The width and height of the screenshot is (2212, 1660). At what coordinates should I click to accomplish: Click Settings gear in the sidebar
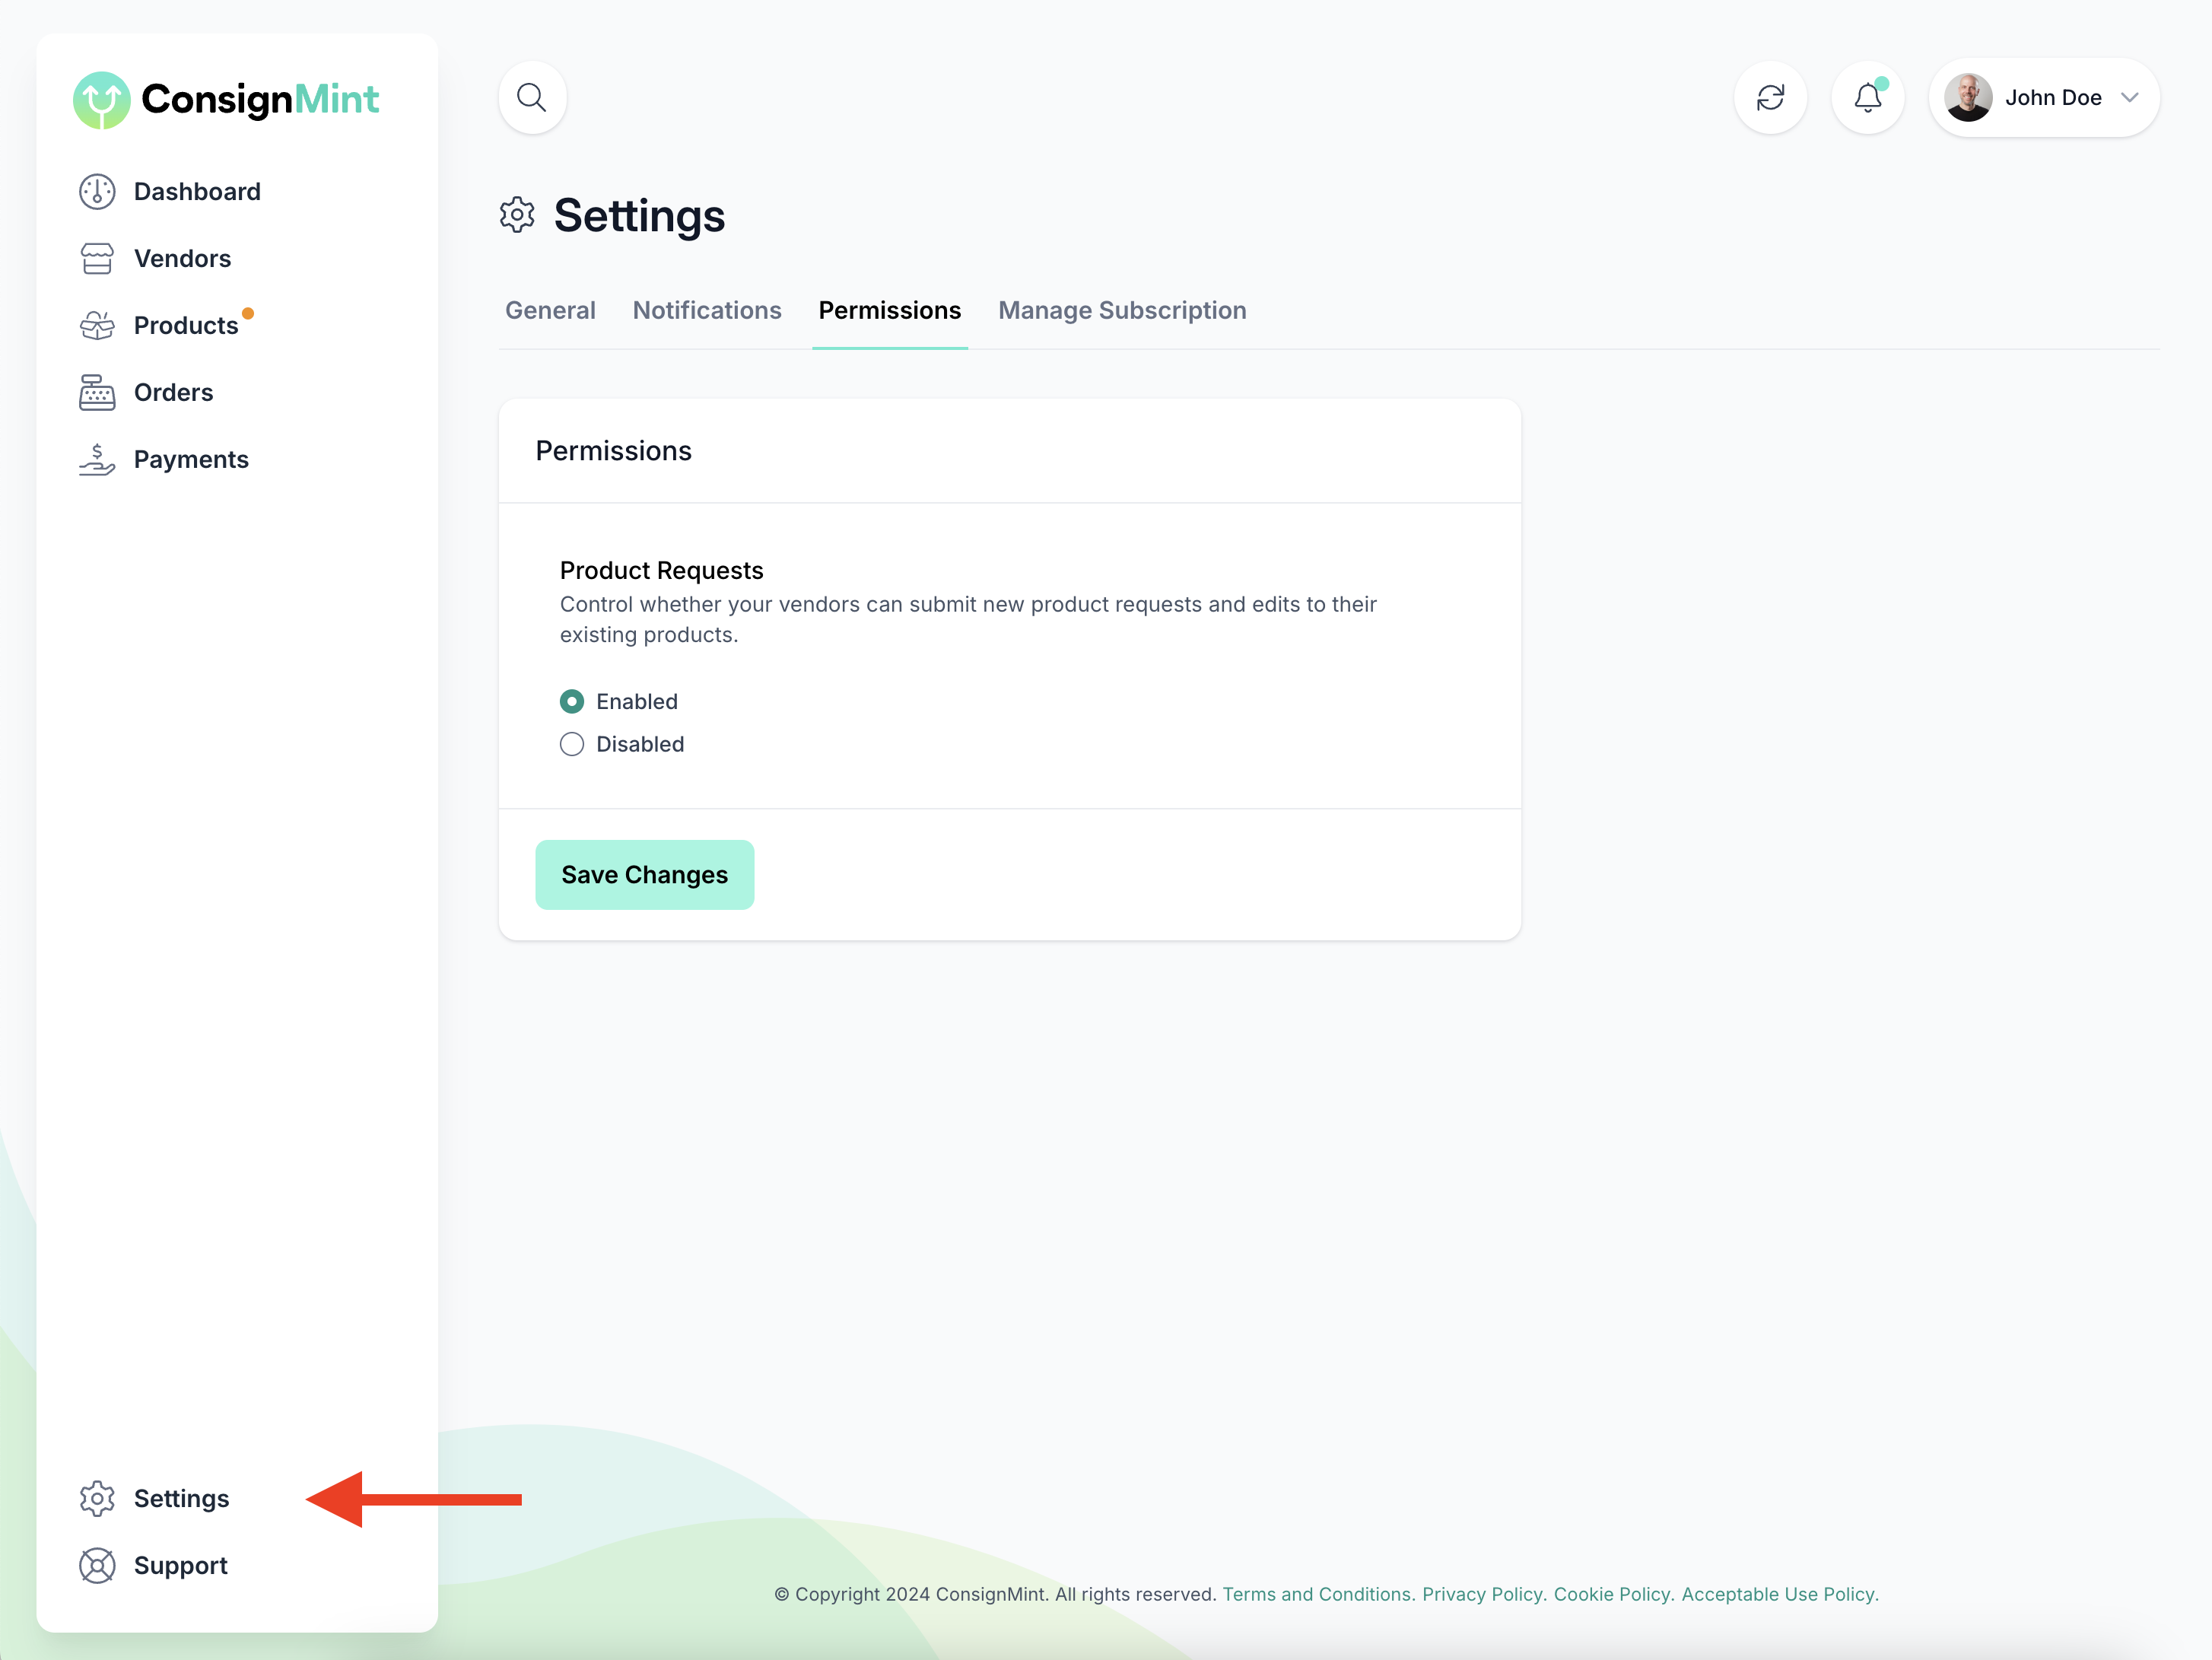(x=97, y=1498)
